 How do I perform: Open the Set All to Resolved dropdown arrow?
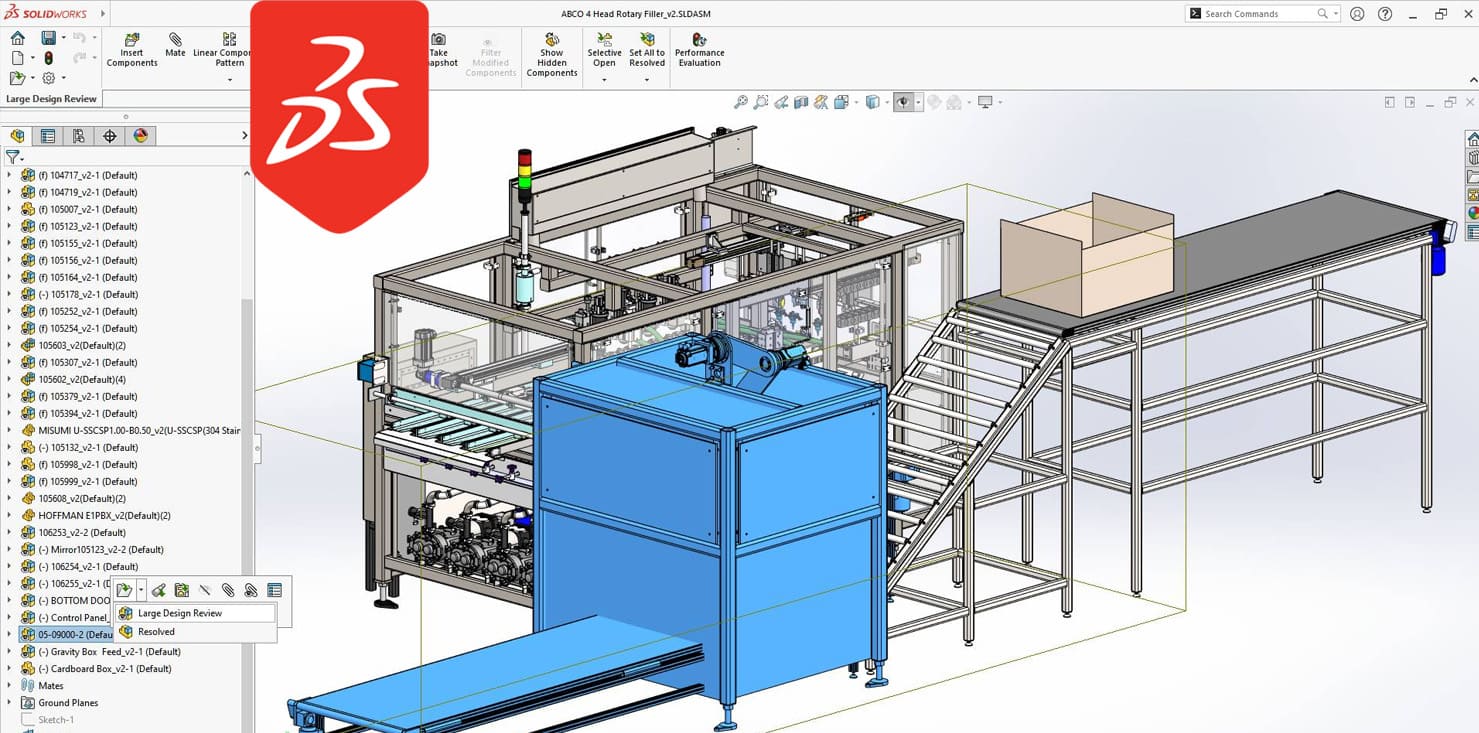point(647,79)
